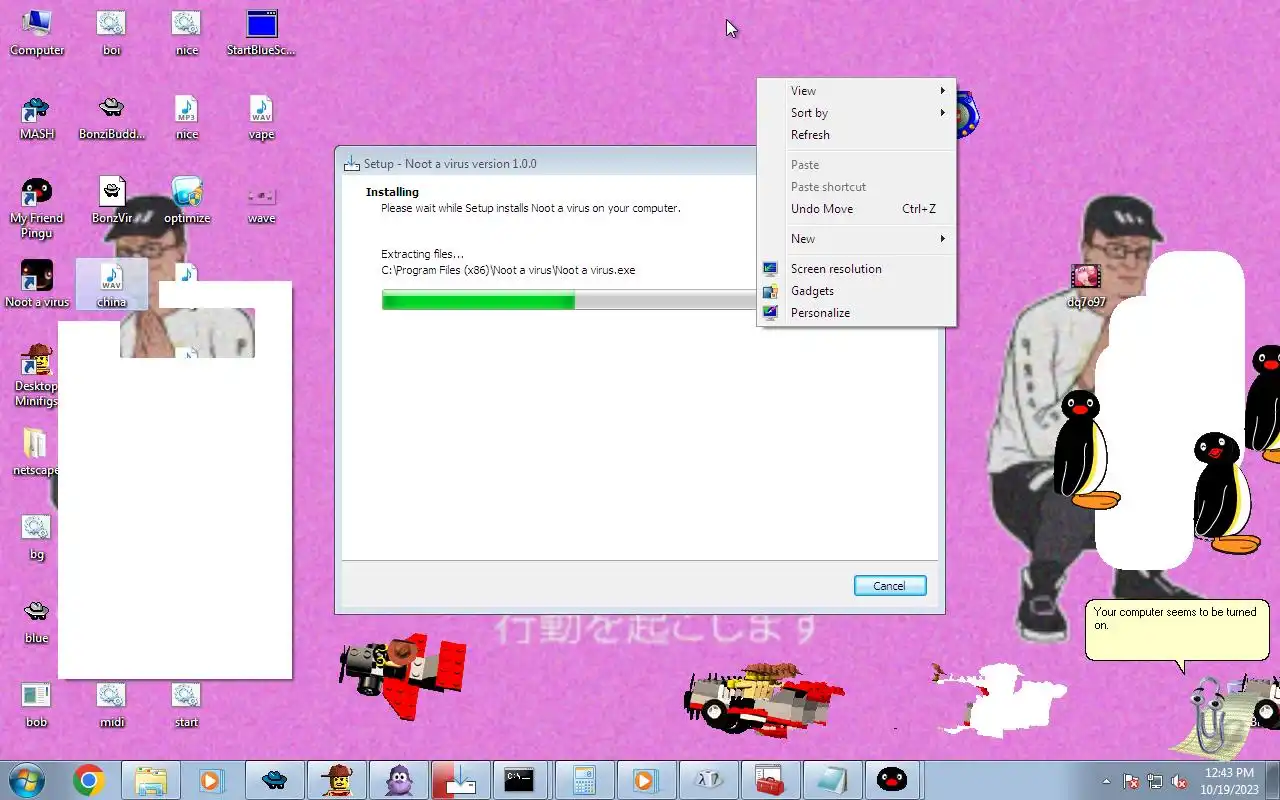
Task: Select the nice MP3 audio file
Action: pyautogui.click(x=187, y=117)
